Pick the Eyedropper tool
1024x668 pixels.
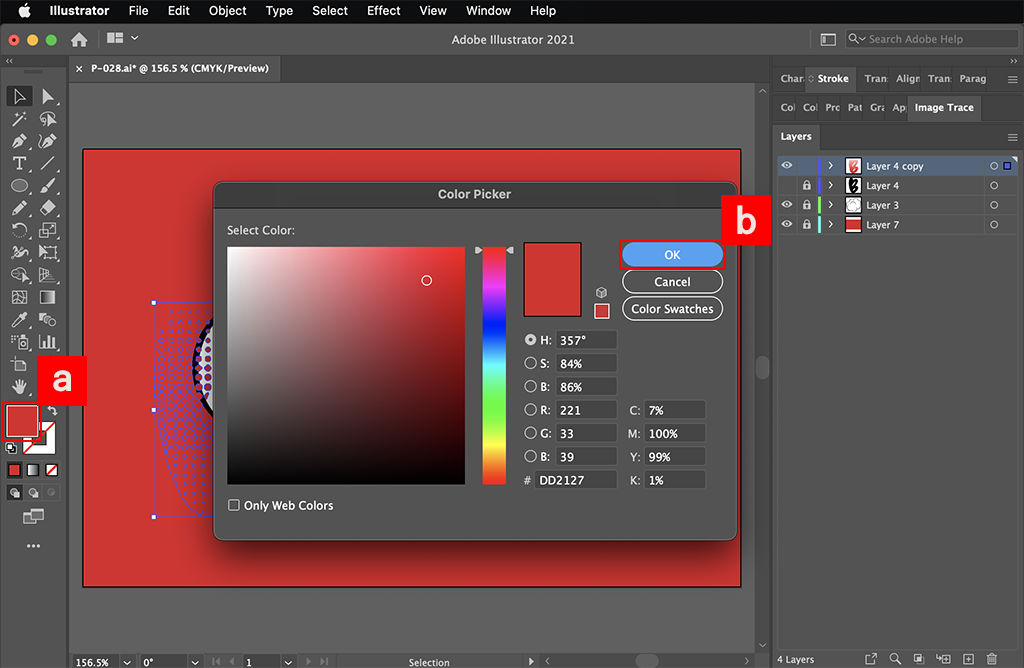pos(19,319)
